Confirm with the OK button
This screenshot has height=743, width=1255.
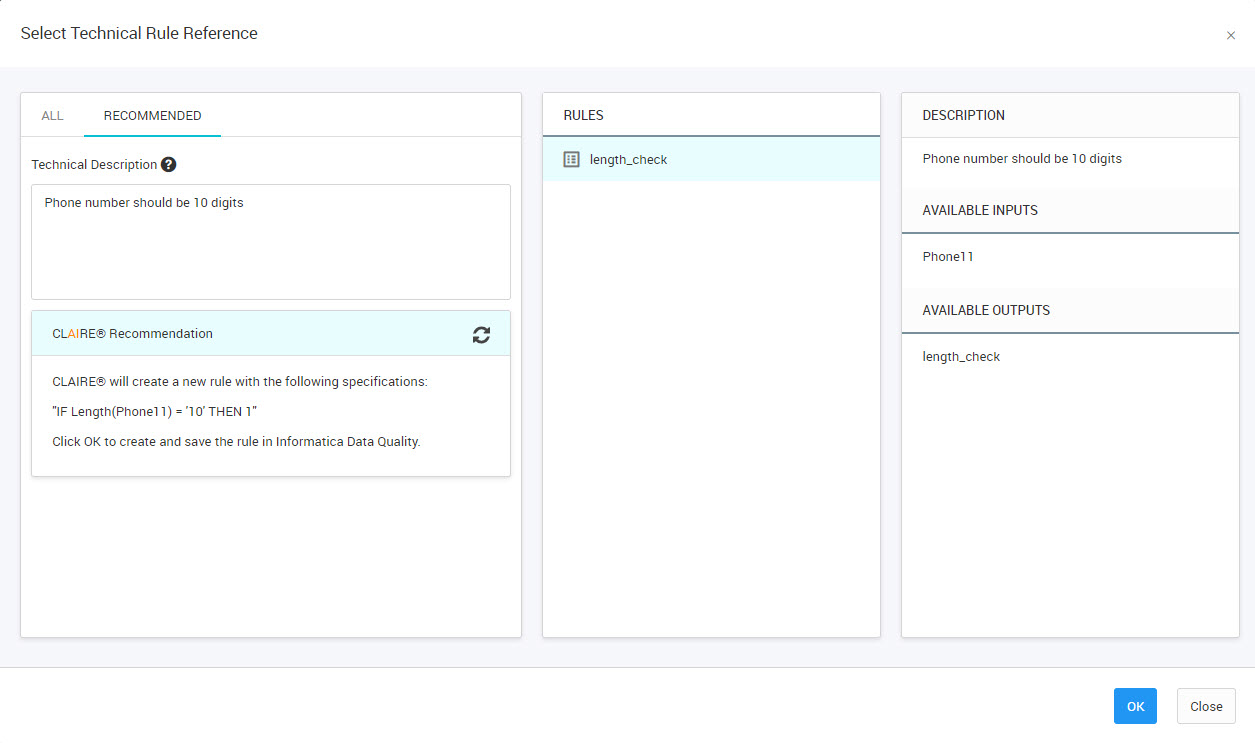tap(1135, 706)
